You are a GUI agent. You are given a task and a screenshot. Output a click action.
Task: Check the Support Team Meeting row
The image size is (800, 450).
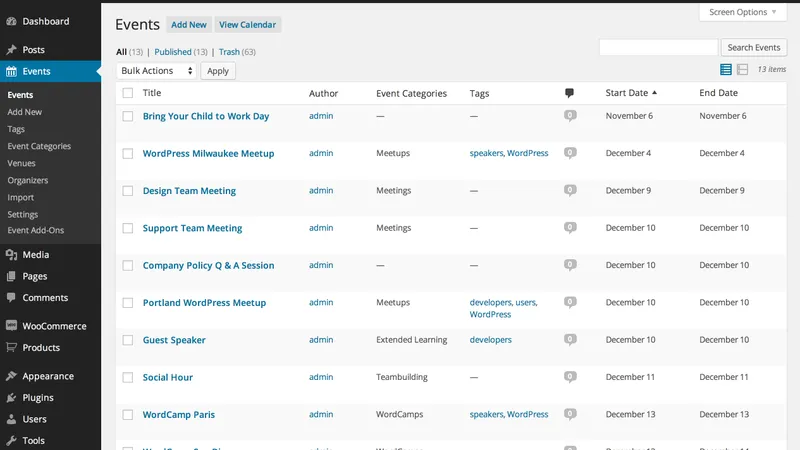coord(128,228)
